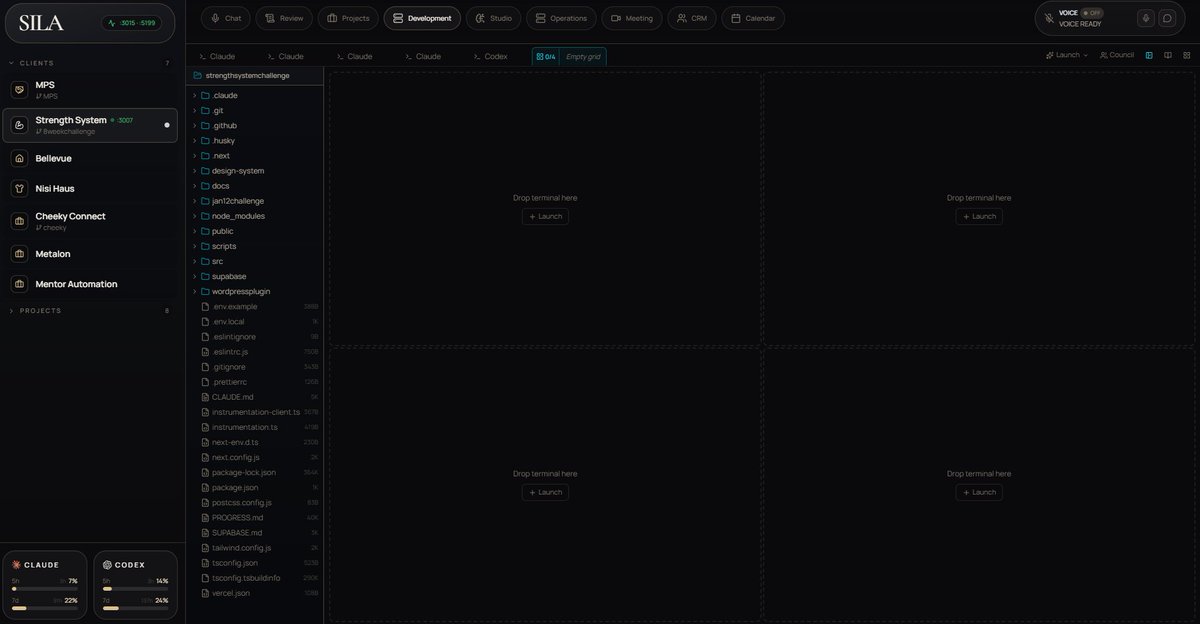Click the microphone button in the voice panel
This screenshot has width=1200, height=624.
pyautogui.click(x=1146, y=18)
